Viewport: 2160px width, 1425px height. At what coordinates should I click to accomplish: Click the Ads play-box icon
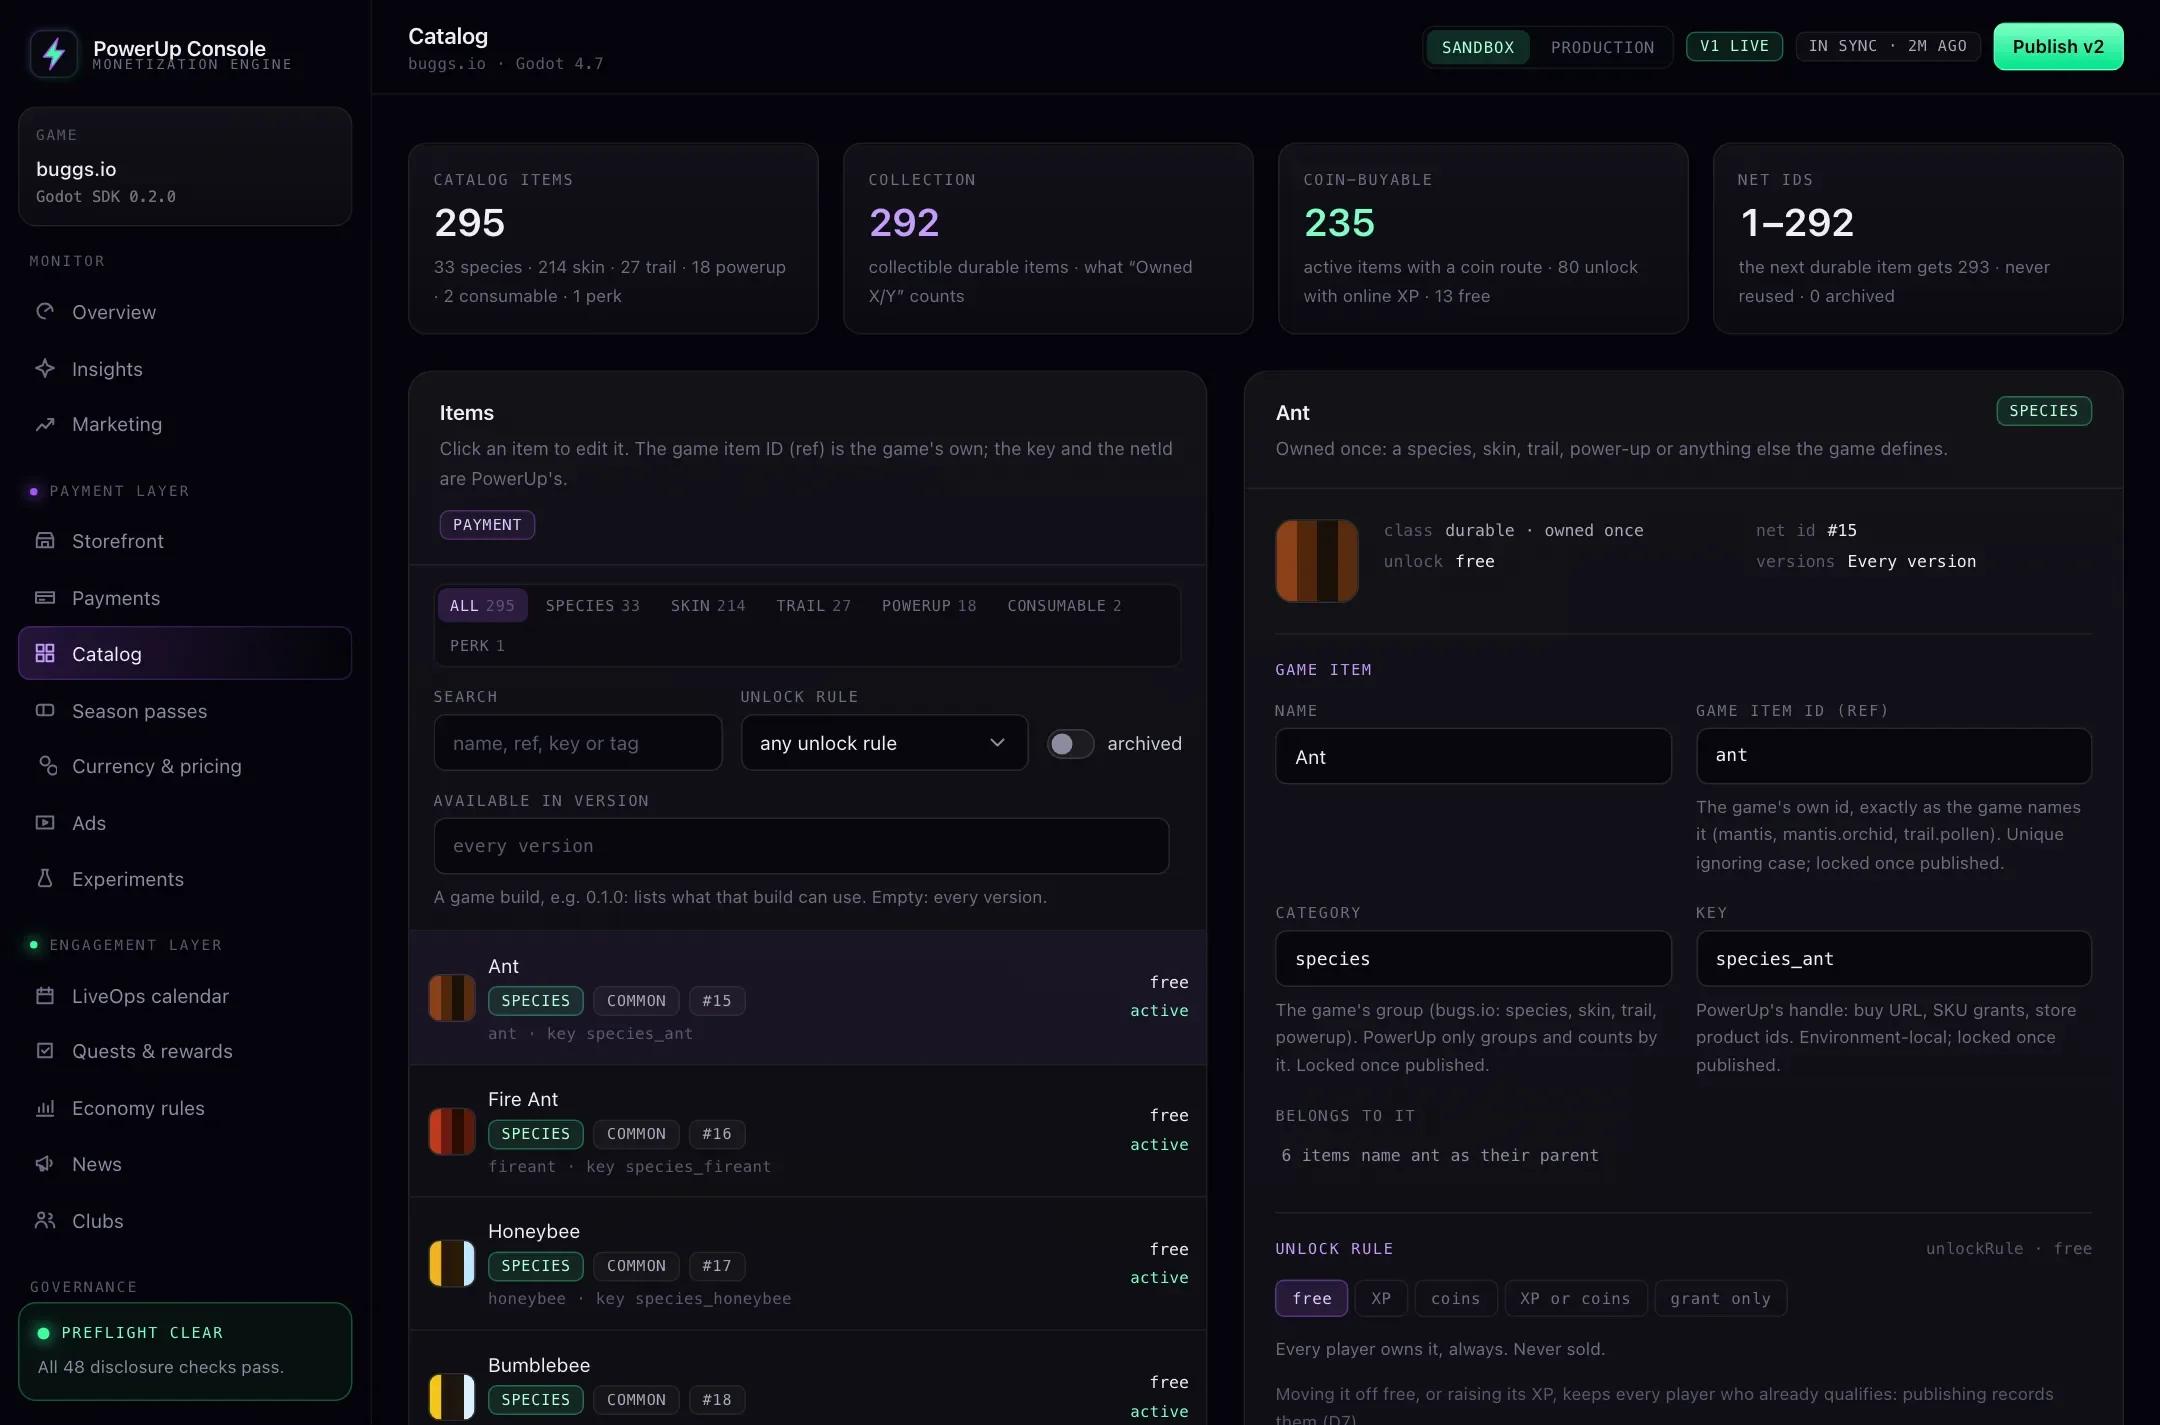tap(45, 823)
